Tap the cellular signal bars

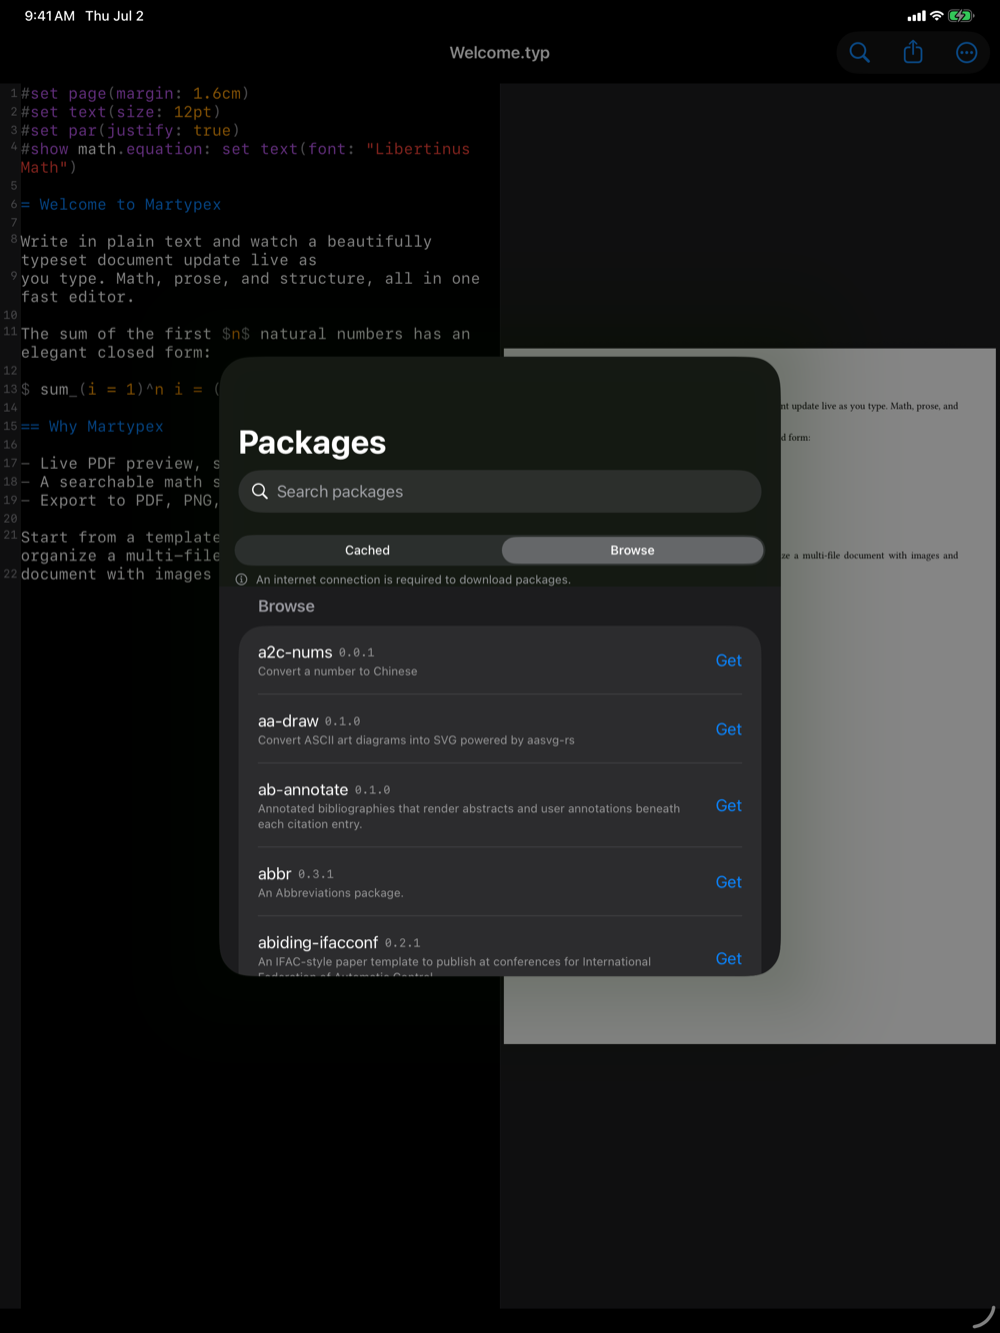(916, 16)
